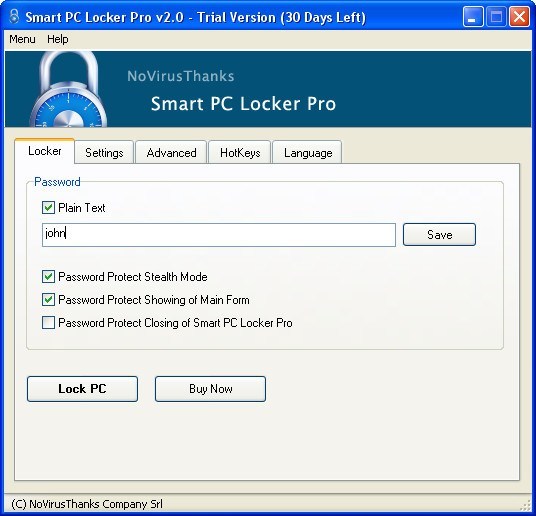Switch to the Locker tab
This screenshot has height=516, width=536.
pos(44,151)
